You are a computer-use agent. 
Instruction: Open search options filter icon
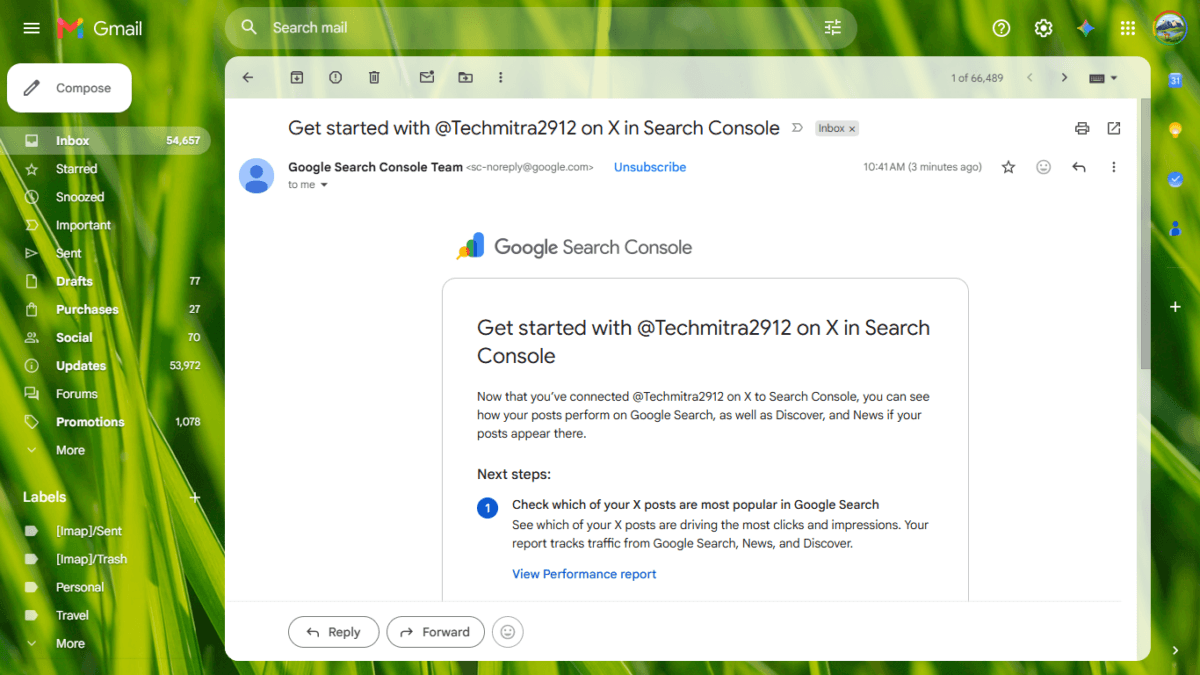[833, 28]
